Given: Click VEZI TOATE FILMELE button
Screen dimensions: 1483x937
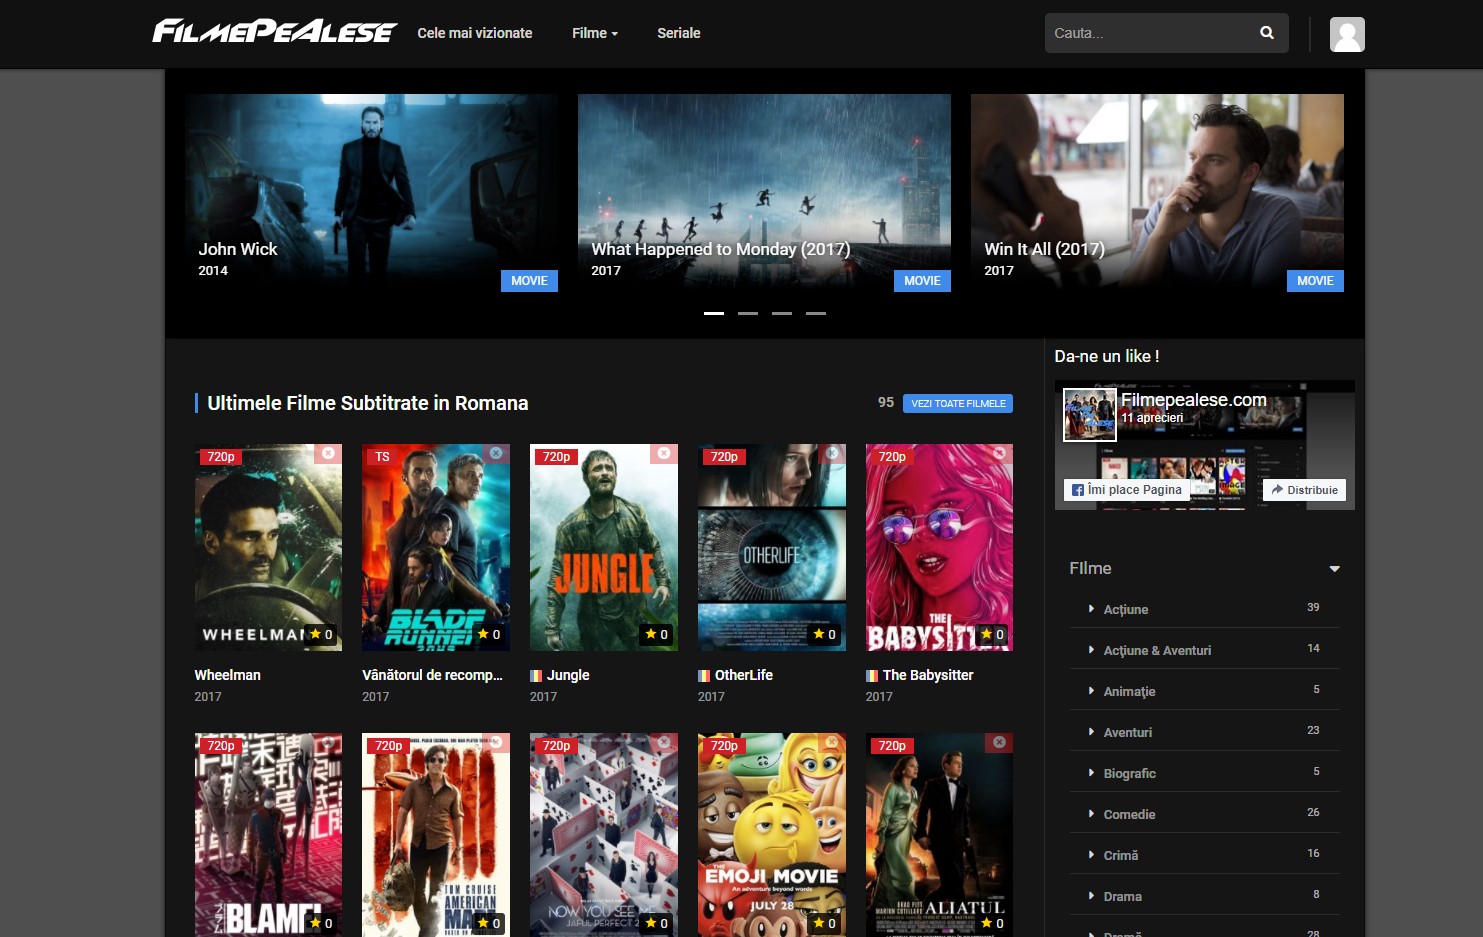Looking at the screenshot, I should tap(958, 403).
